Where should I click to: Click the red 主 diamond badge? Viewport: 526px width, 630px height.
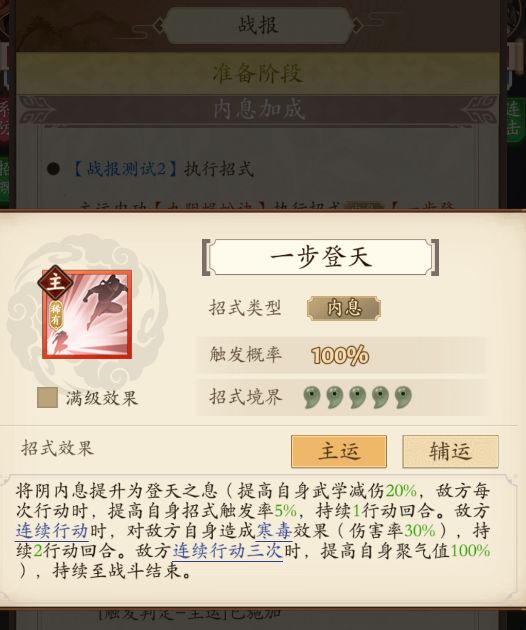pos(55,282)
